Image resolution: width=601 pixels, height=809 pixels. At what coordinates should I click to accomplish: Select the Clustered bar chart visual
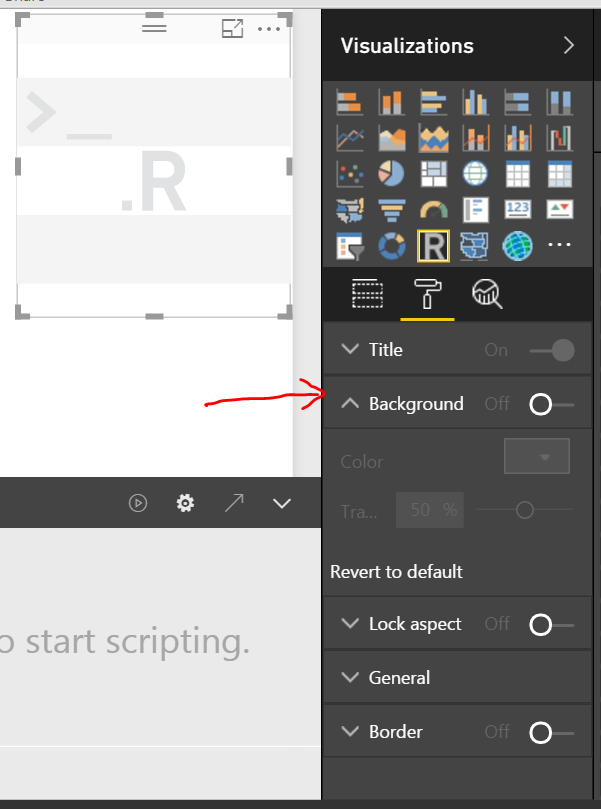(x=433, y=102)
